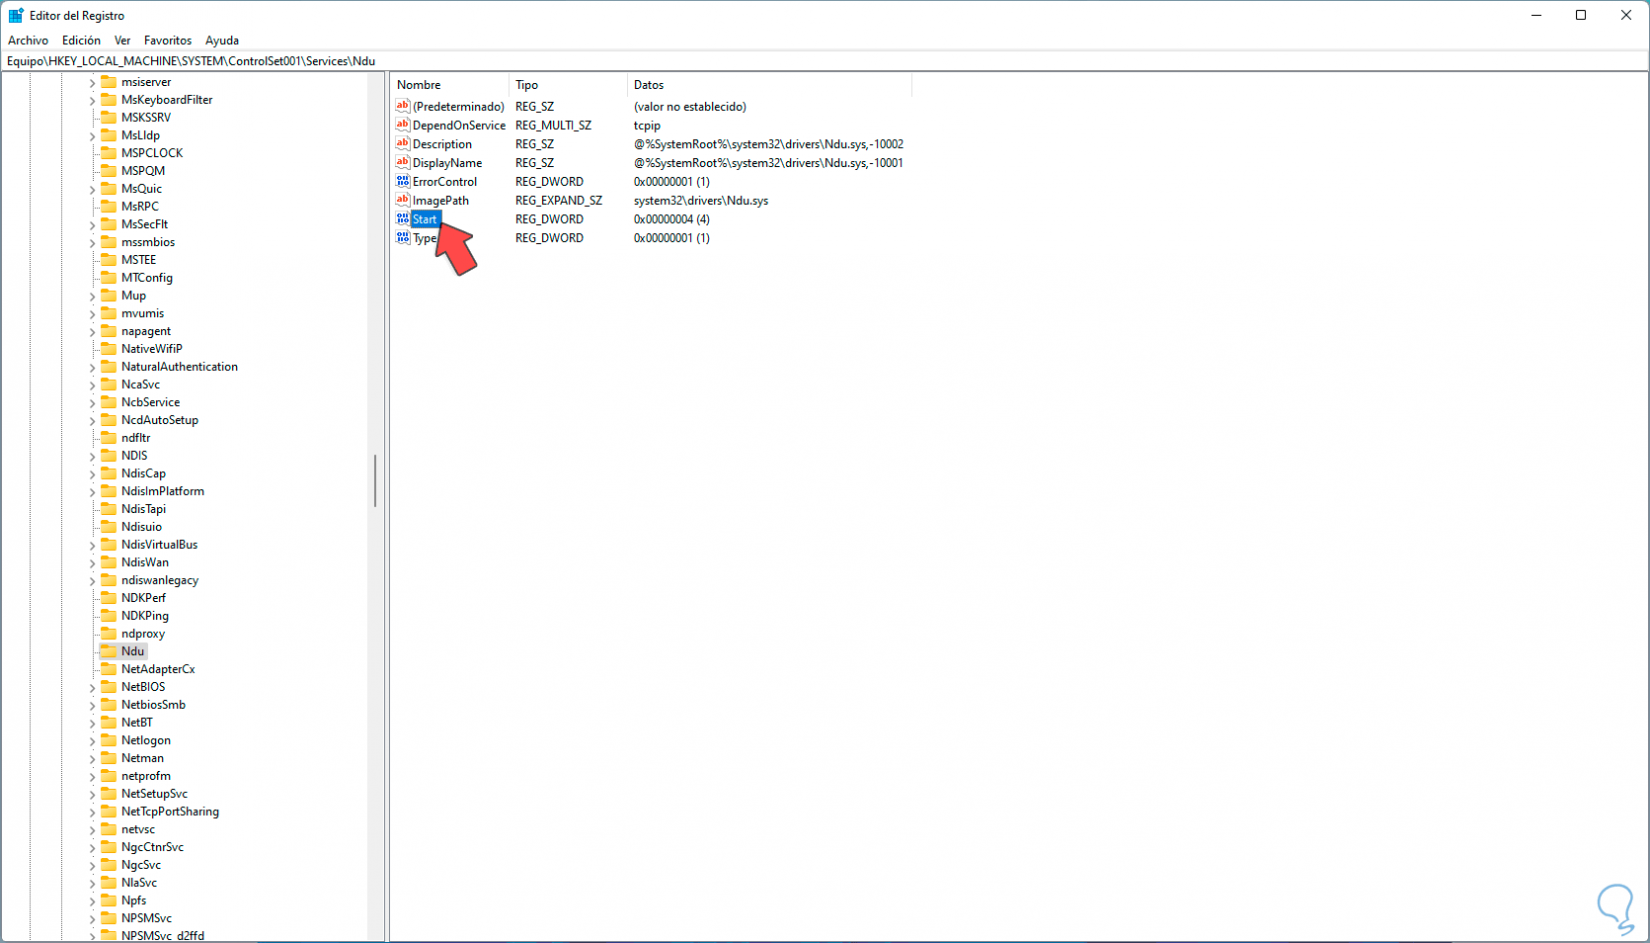Click the Netlogon folder icon
The height and width of the screenshot is (943, 1650).
pos(109,740)
